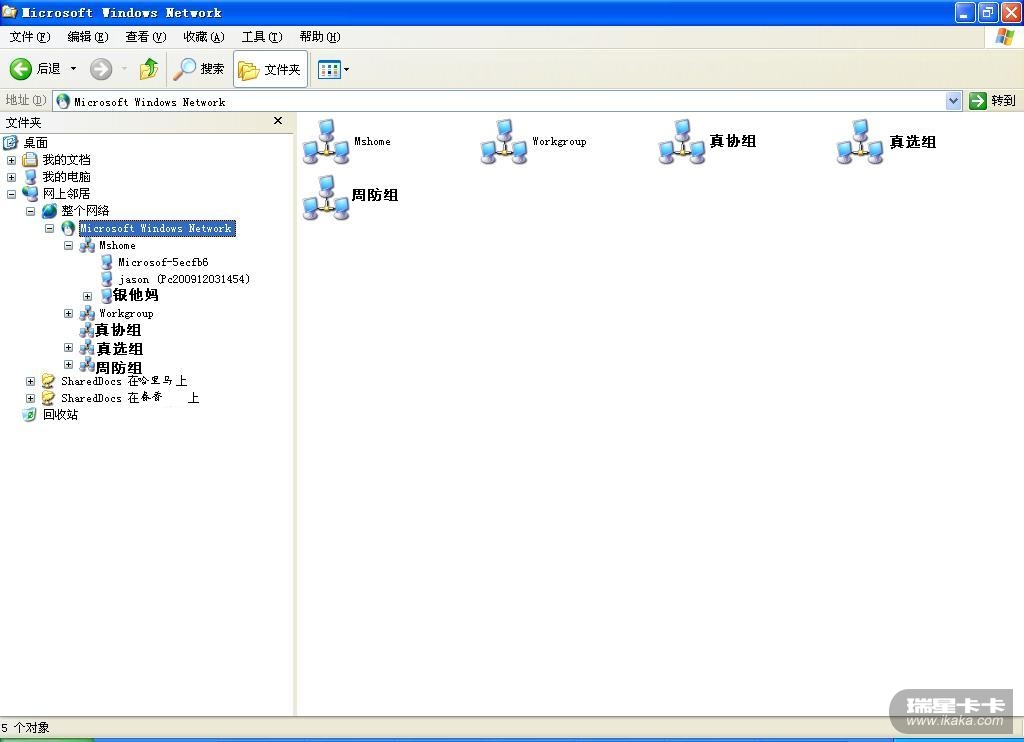Expand the 真选组 tree node
The image size is (1024, 742).
click(68, 347)
